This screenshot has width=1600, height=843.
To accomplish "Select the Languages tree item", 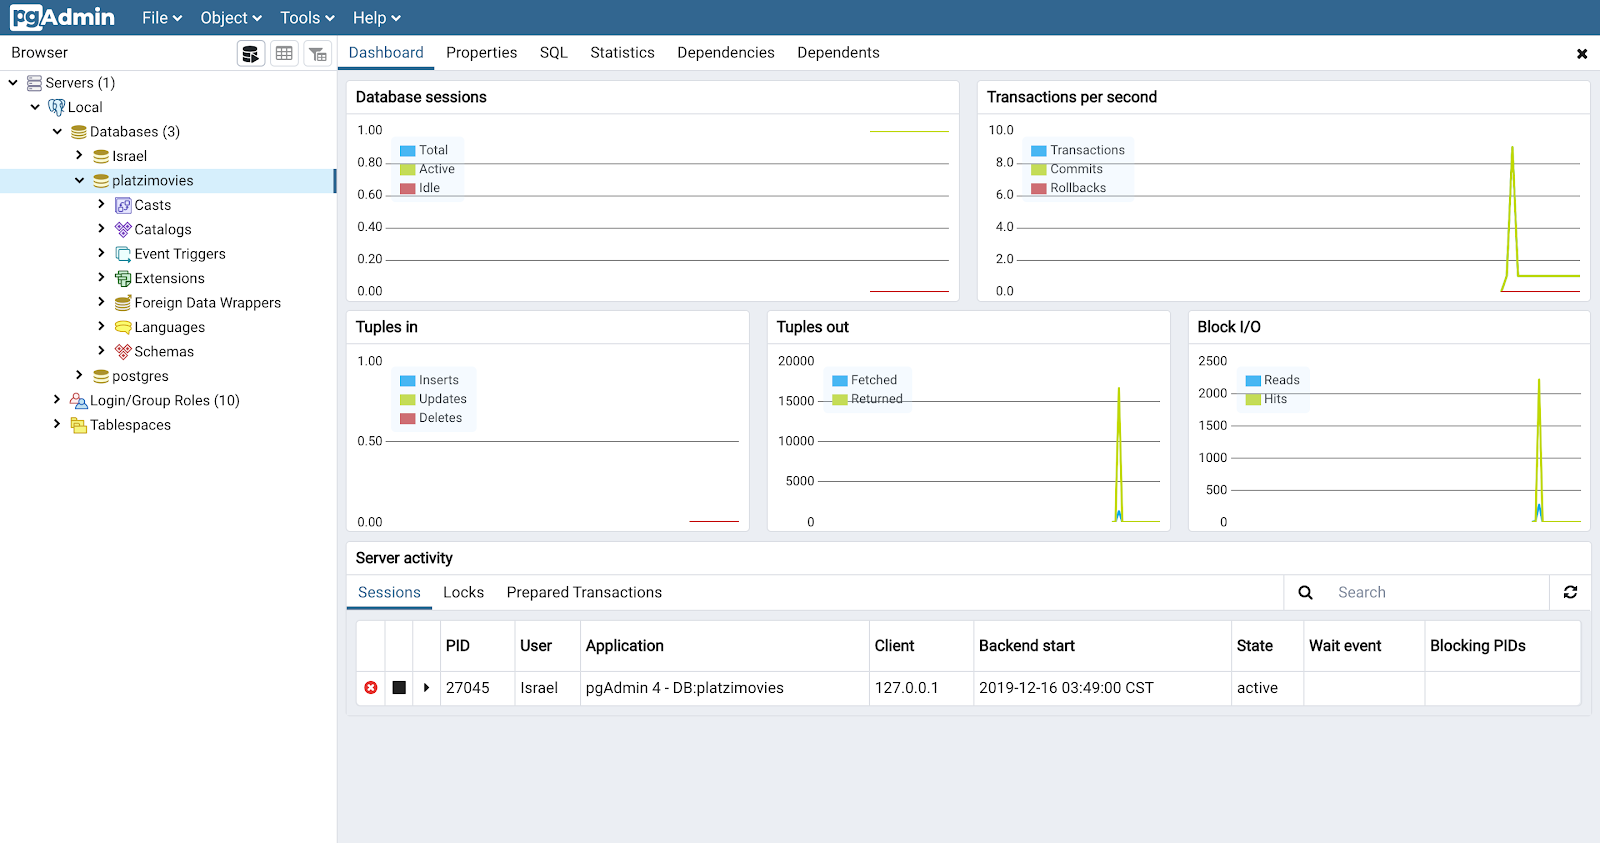I will click(x=170, y=327).
